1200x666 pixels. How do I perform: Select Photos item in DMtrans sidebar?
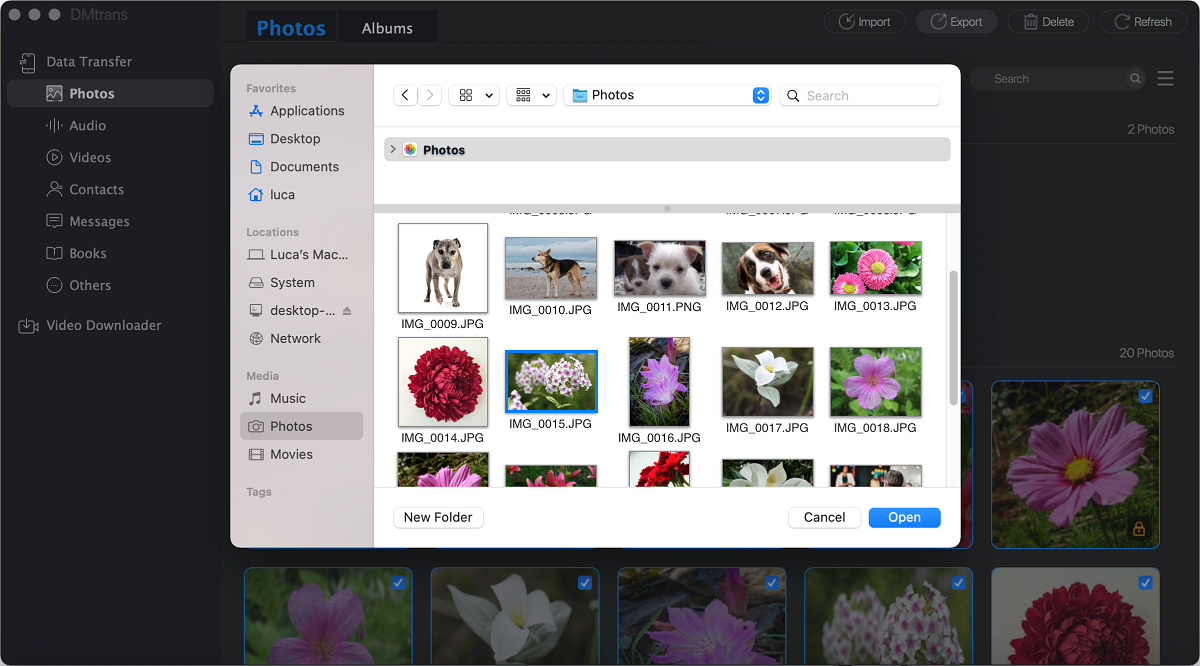(x=110, y=93)
